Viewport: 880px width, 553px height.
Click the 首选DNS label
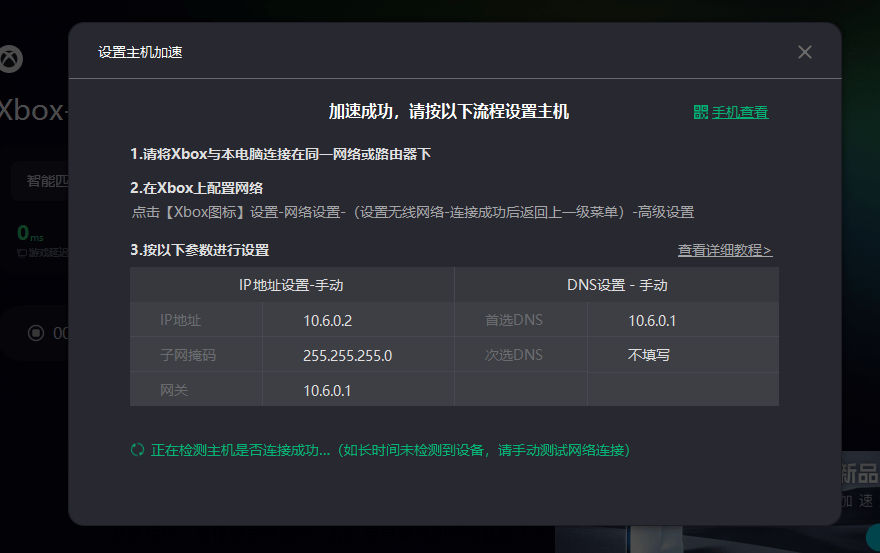514,320
